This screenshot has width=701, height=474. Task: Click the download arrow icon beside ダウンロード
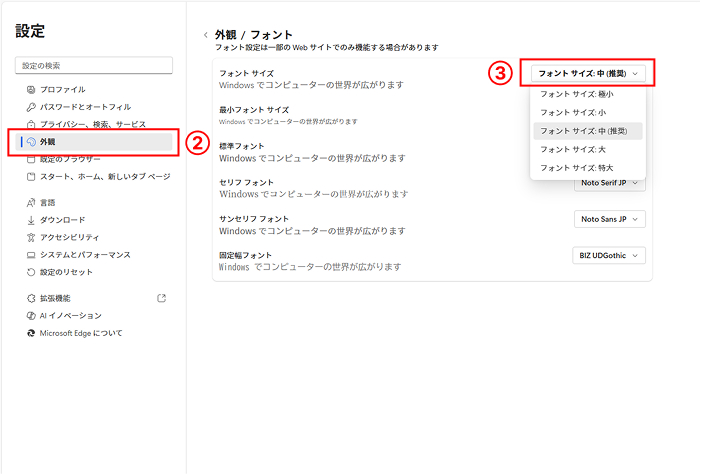31,220
